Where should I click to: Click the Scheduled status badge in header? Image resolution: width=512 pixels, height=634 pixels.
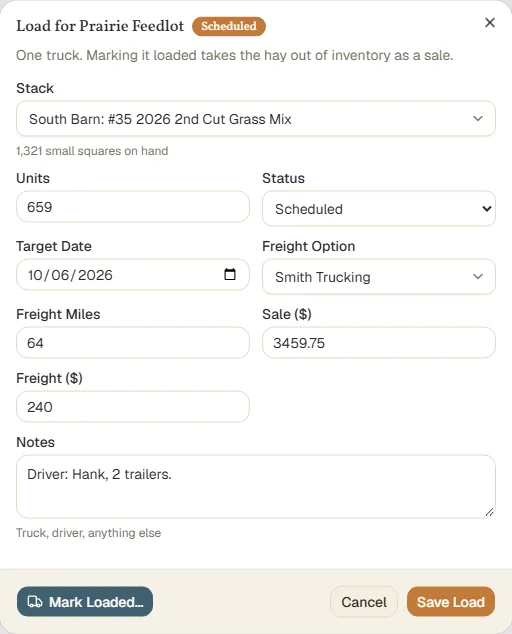point(229,26)
